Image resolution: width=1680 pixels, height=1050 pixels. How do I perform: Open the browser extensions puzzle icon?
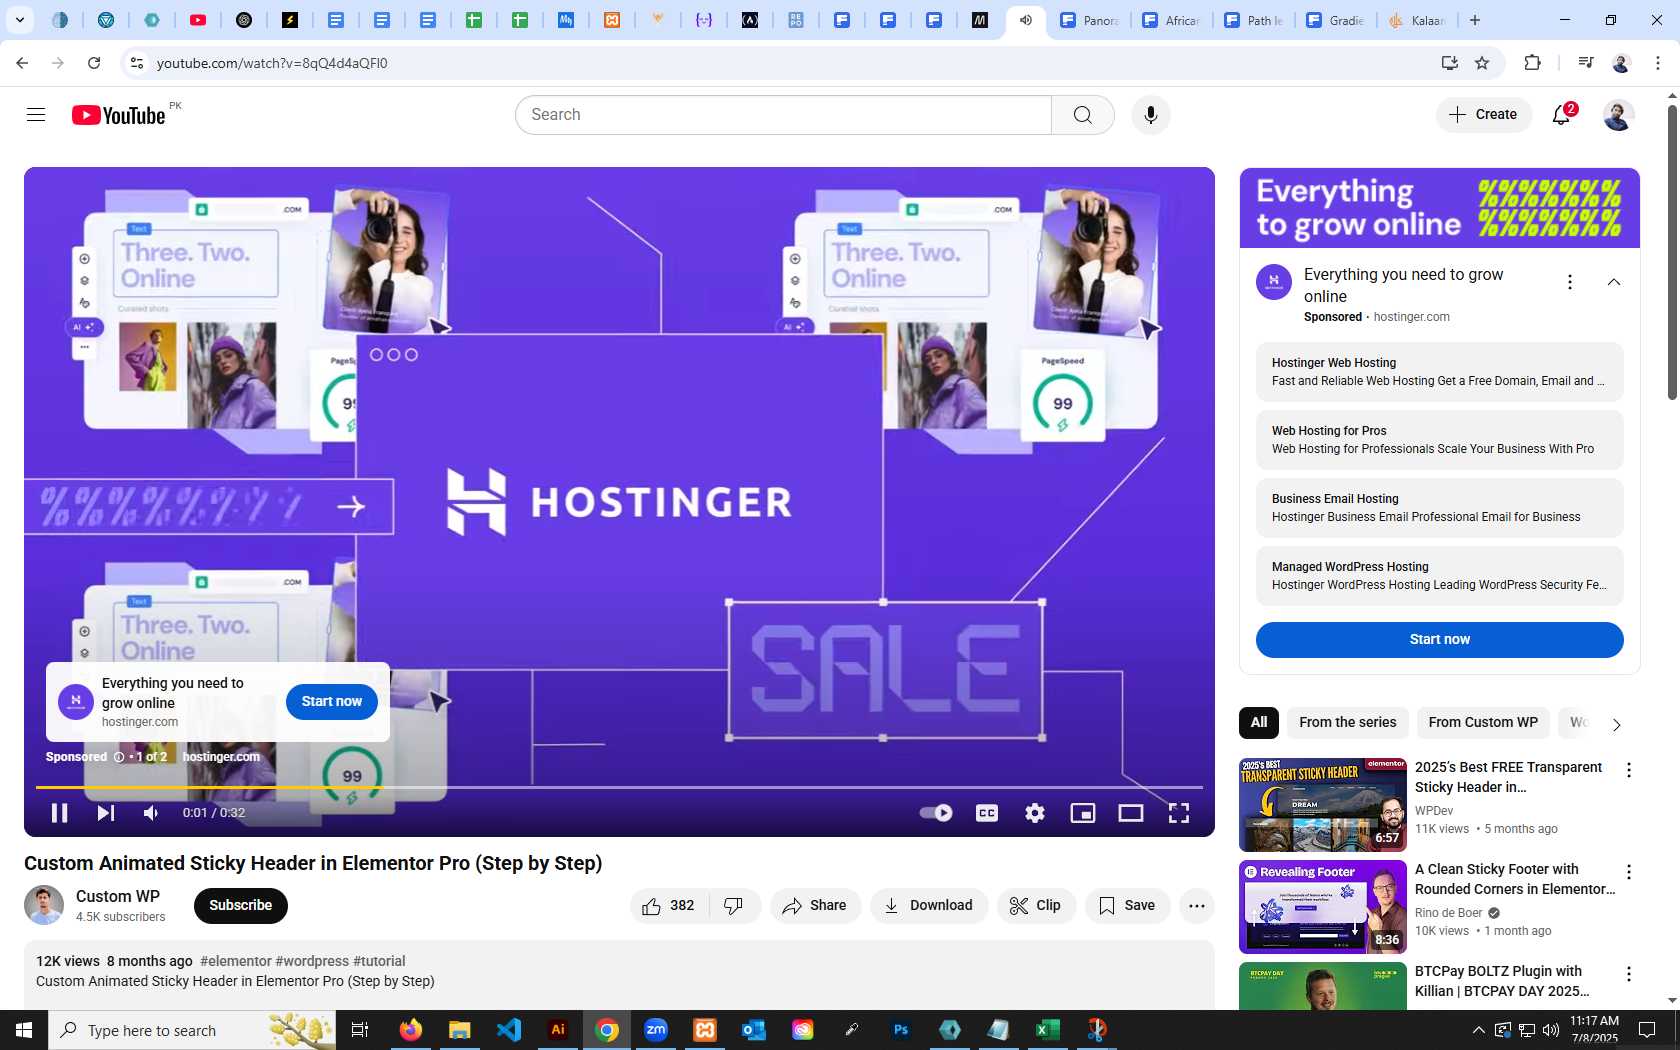1532,63
